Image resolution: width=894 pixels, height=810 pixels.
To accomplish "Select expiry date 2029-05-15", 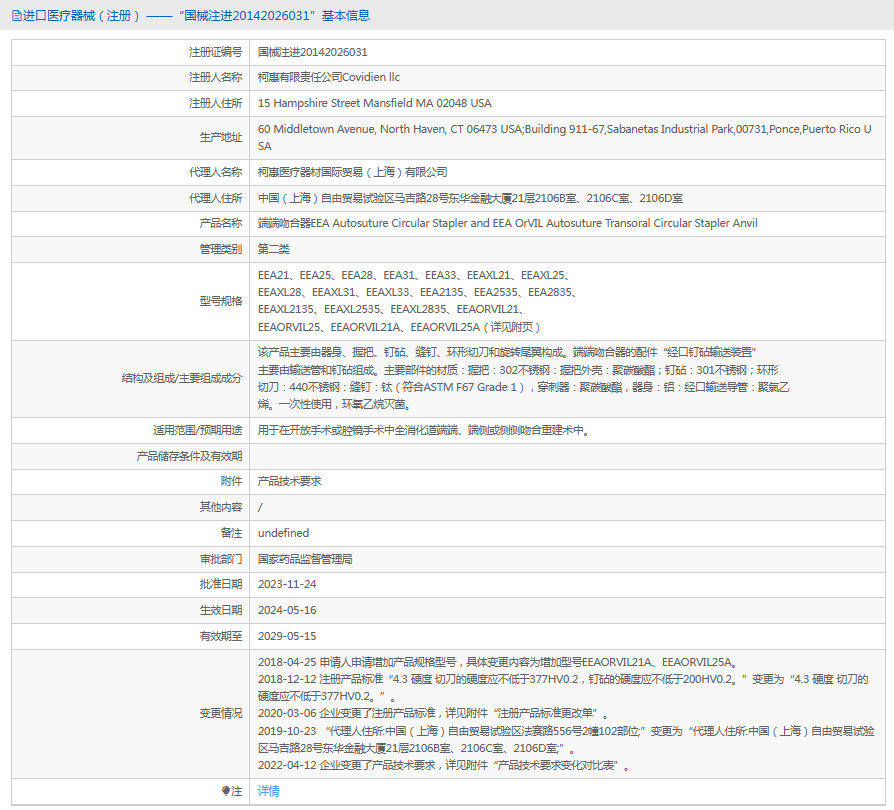I will (x=287, y=636).
